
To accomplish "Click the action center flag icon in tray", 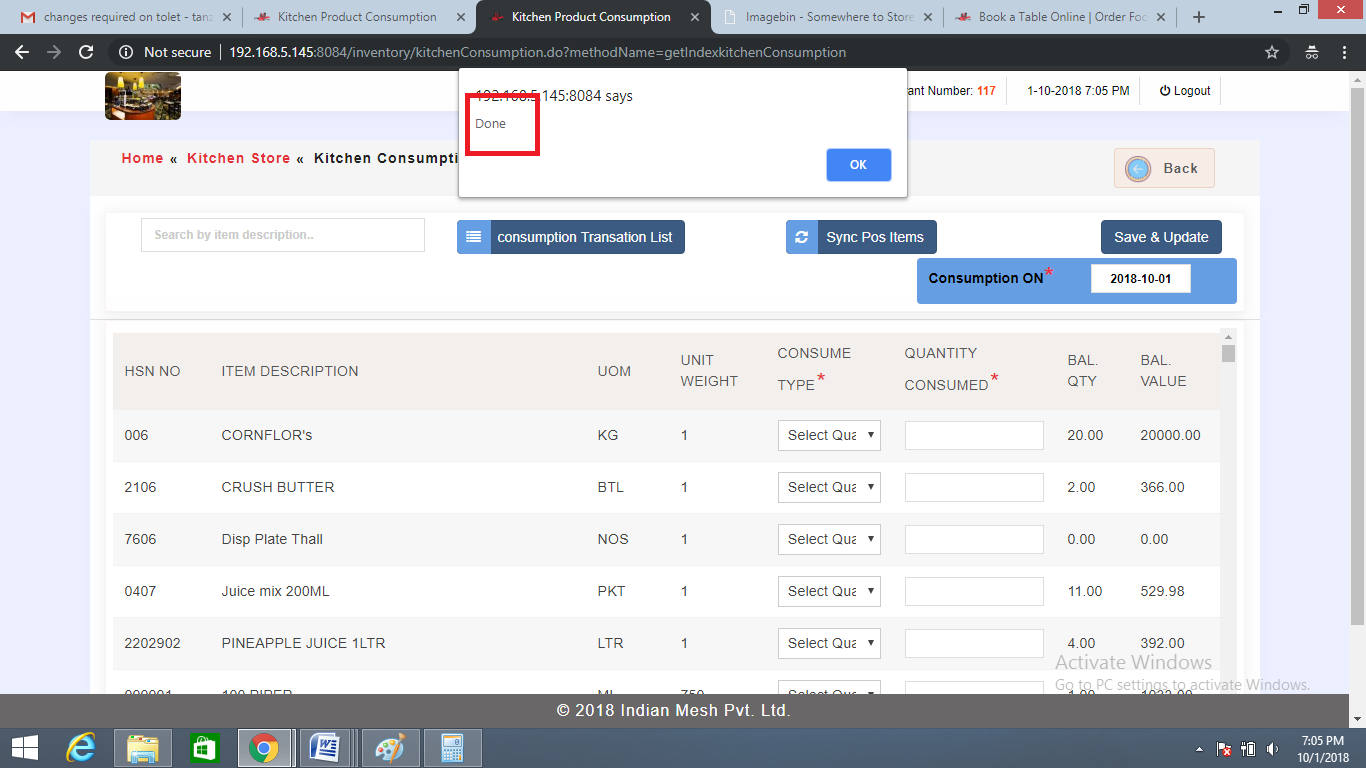I will point(1224,748).
